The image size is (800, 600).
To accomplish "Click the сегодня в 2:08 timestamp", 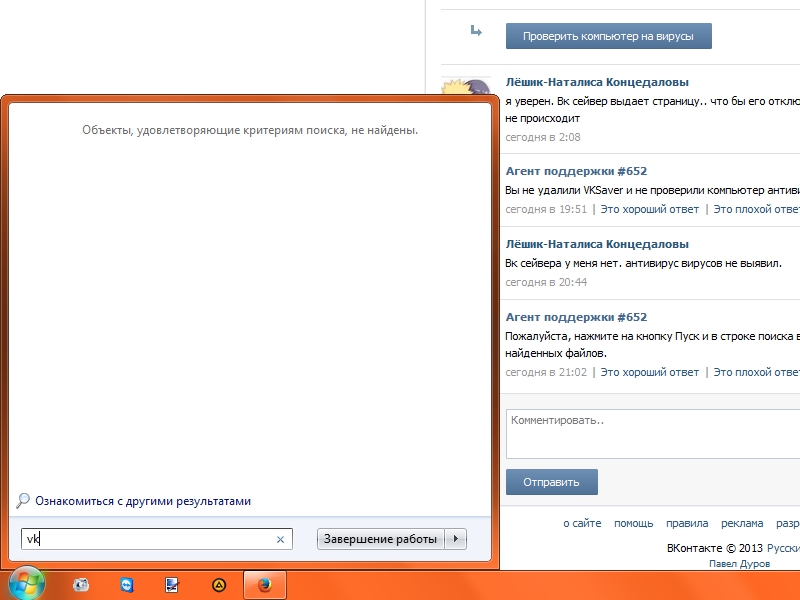I will [x=543, y=137].
